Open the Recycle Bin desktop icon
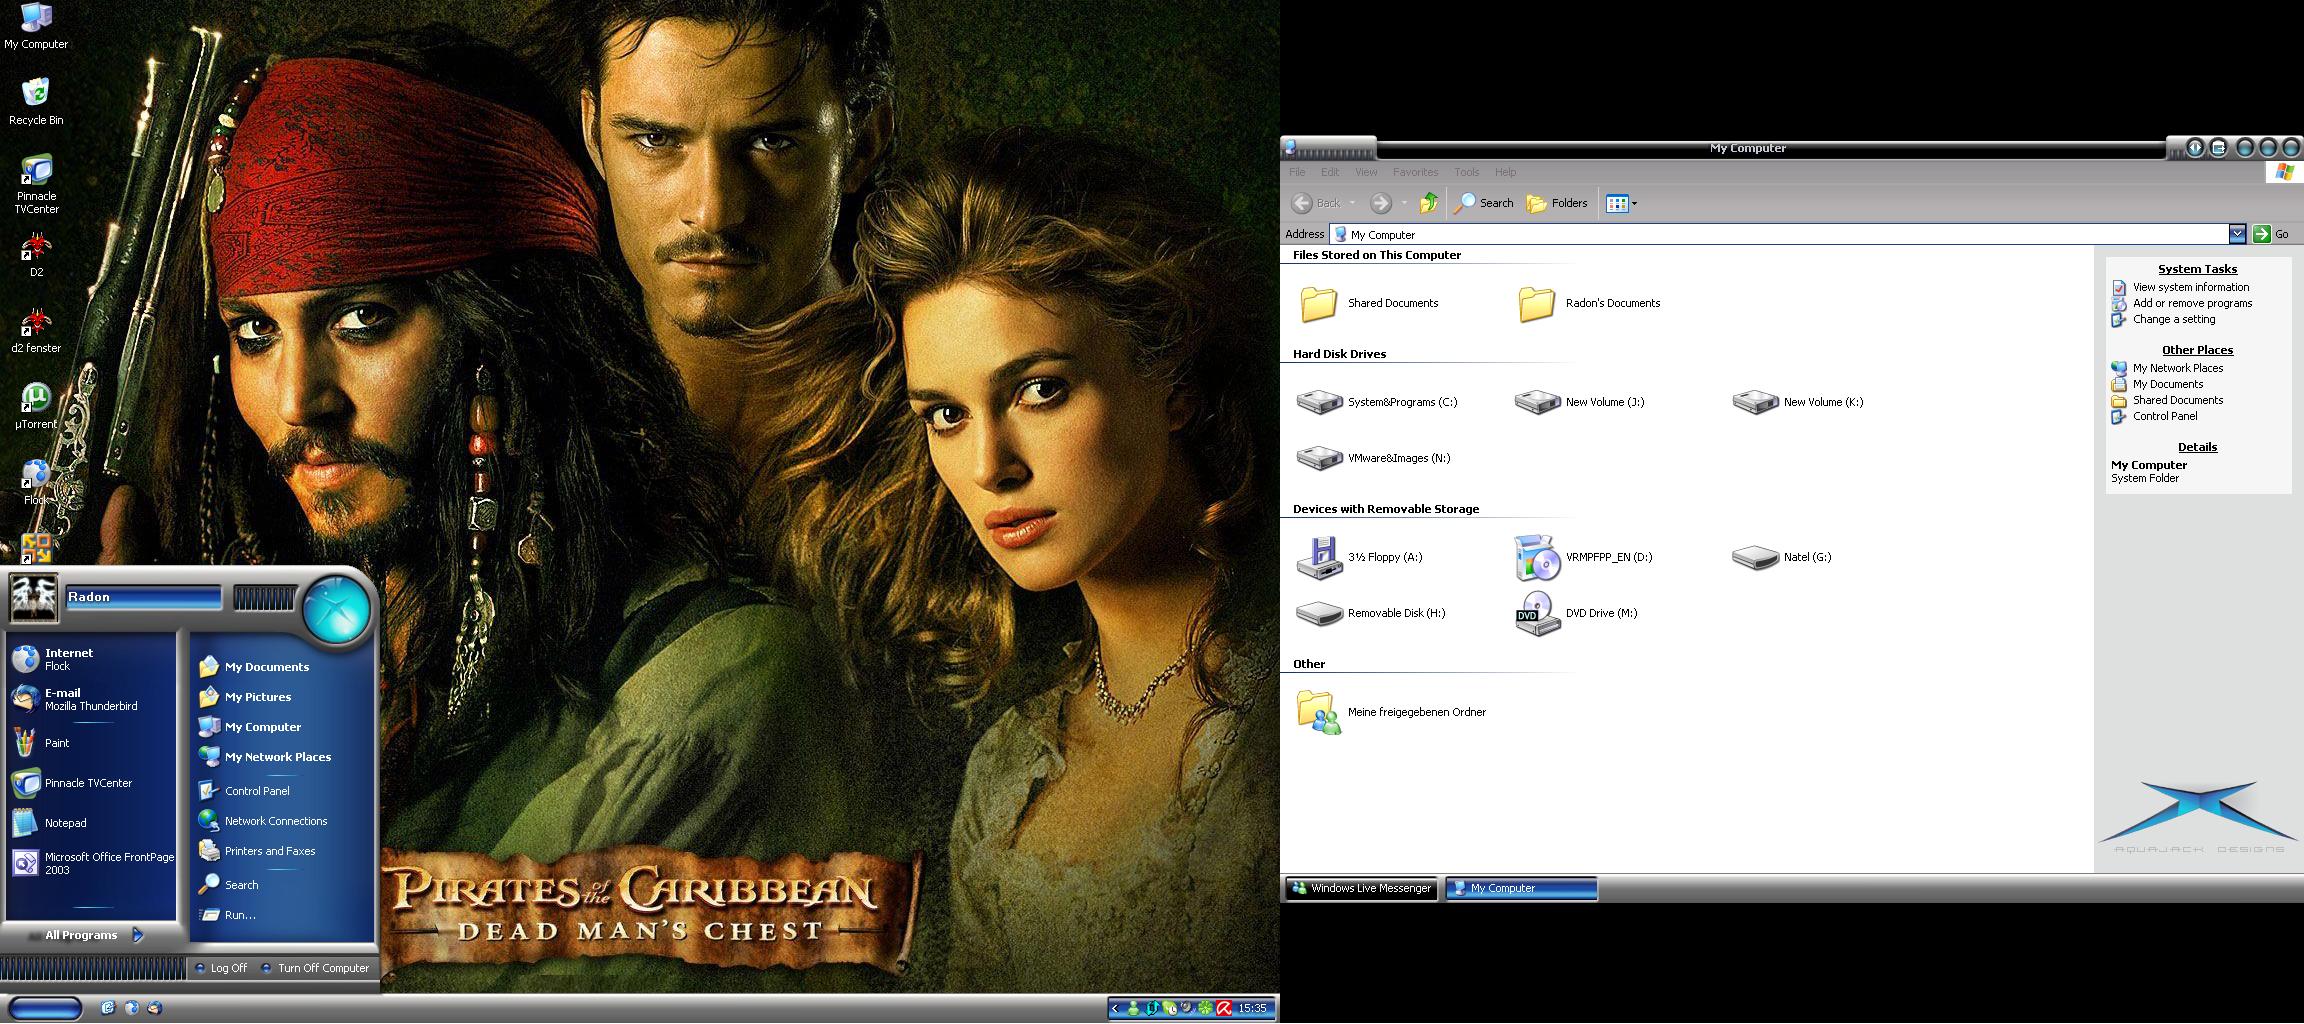 36,95
